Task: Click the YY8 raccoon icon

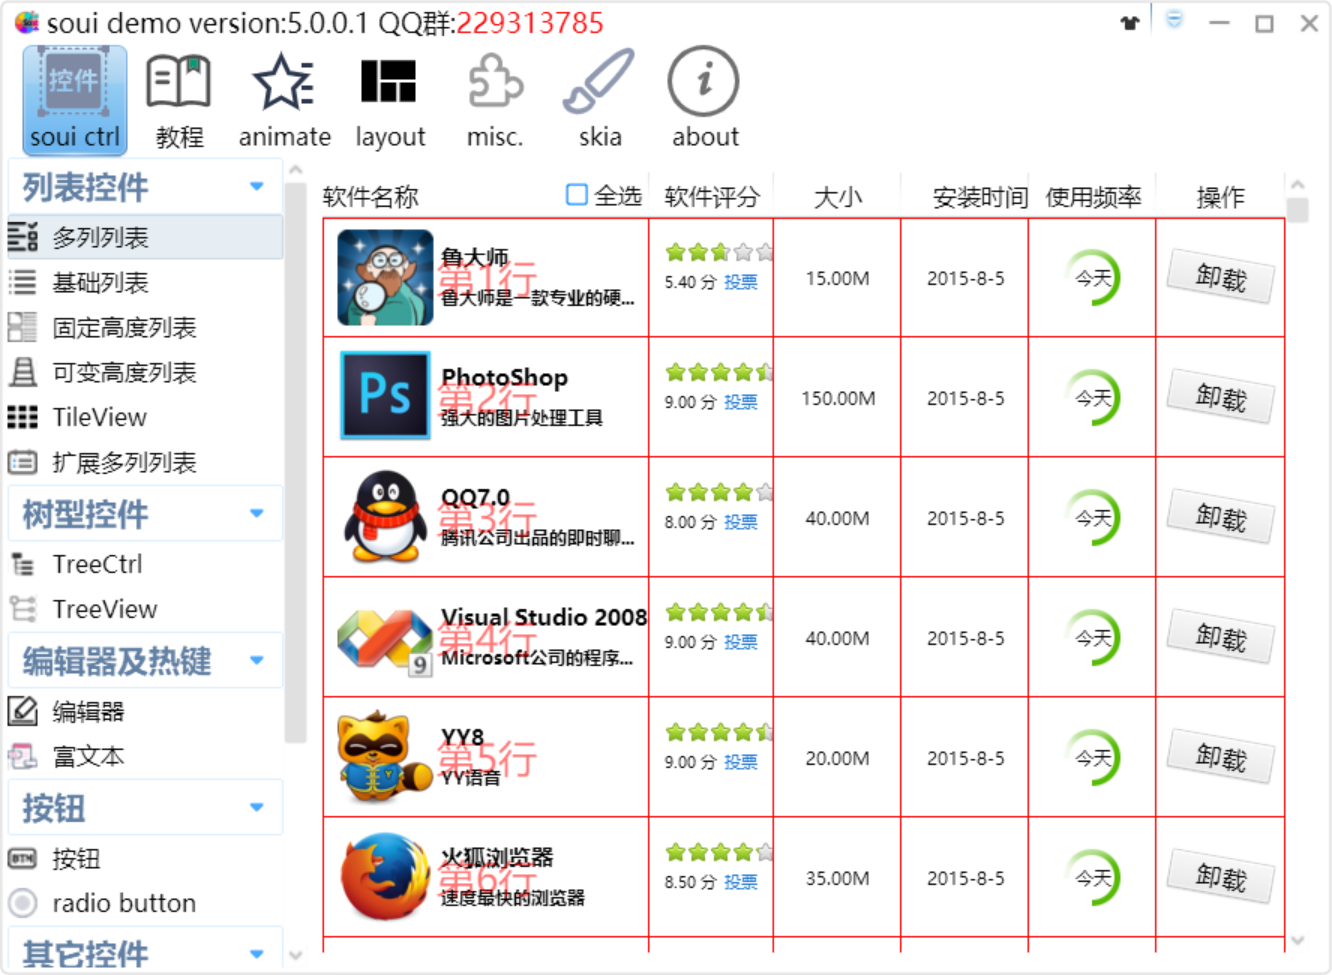Action: [385, 757]
